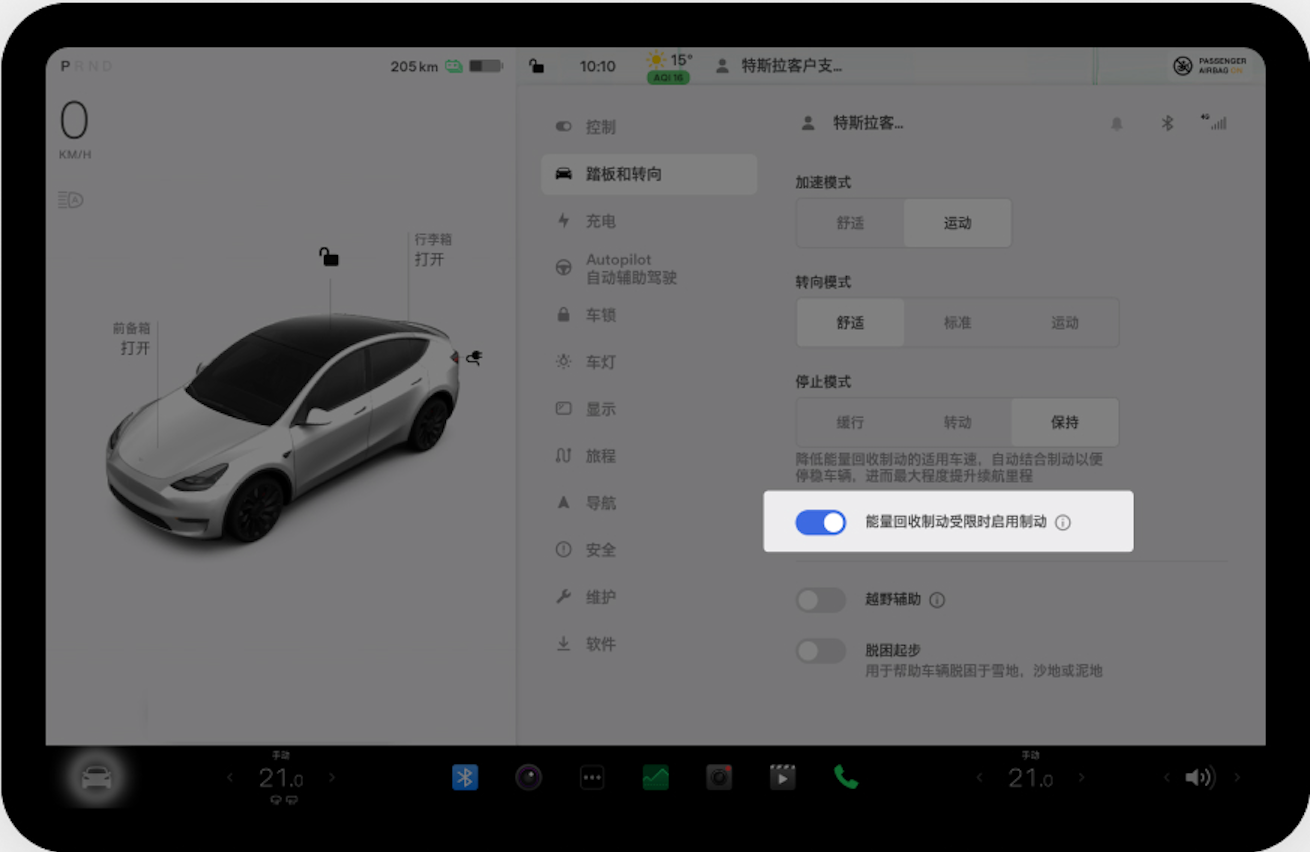Tap the volume control bottom-right
Screen dimensions: 1310x852
point(1199,777)
